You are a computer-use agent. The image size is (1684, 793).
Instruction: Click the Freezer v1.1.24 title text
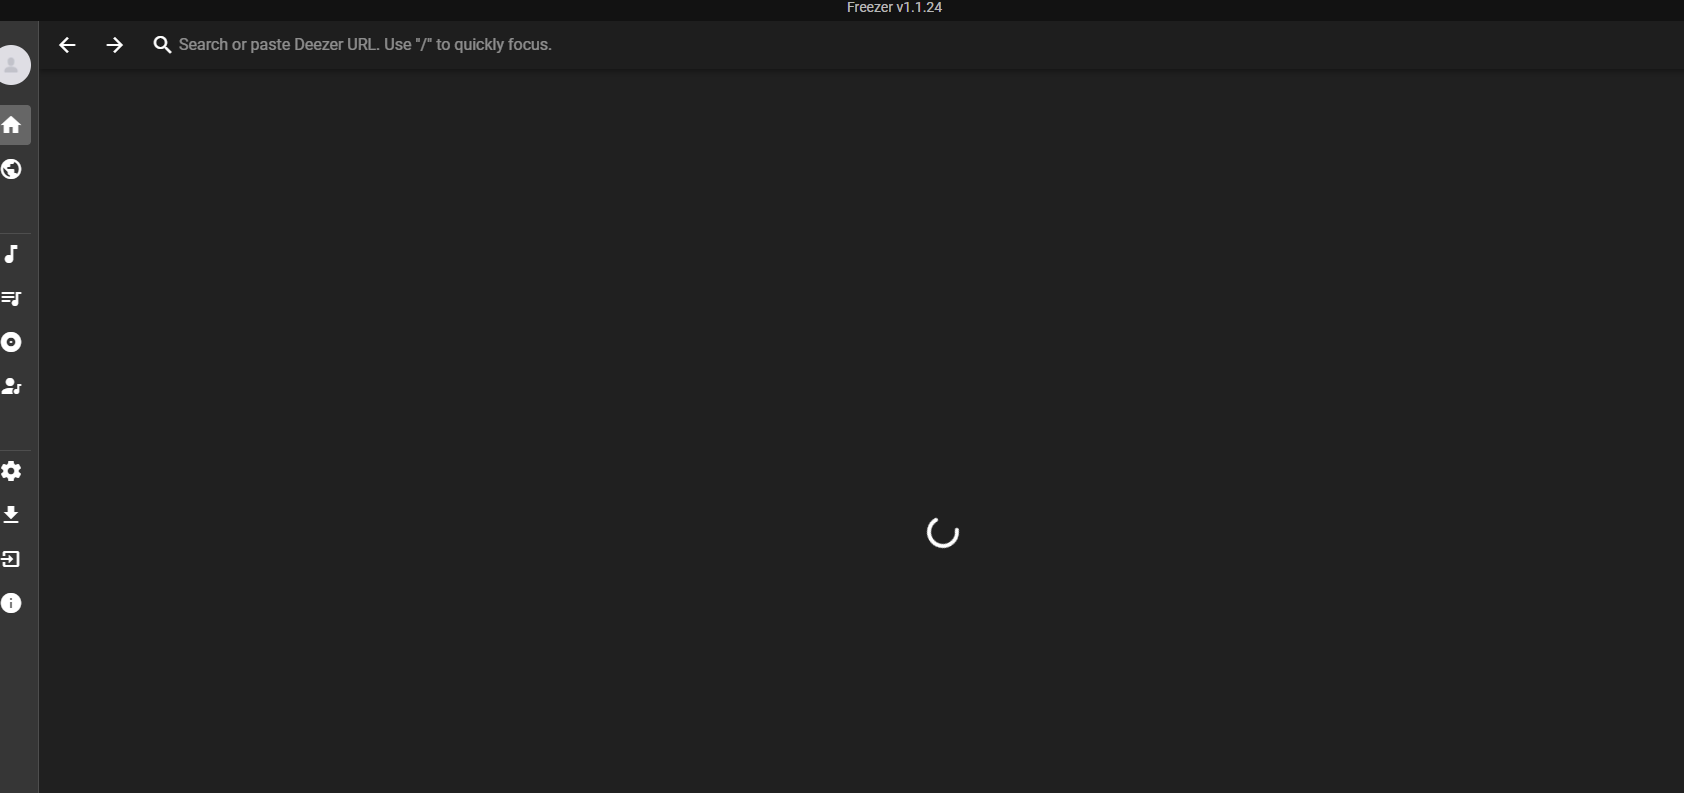pos(894,7)
